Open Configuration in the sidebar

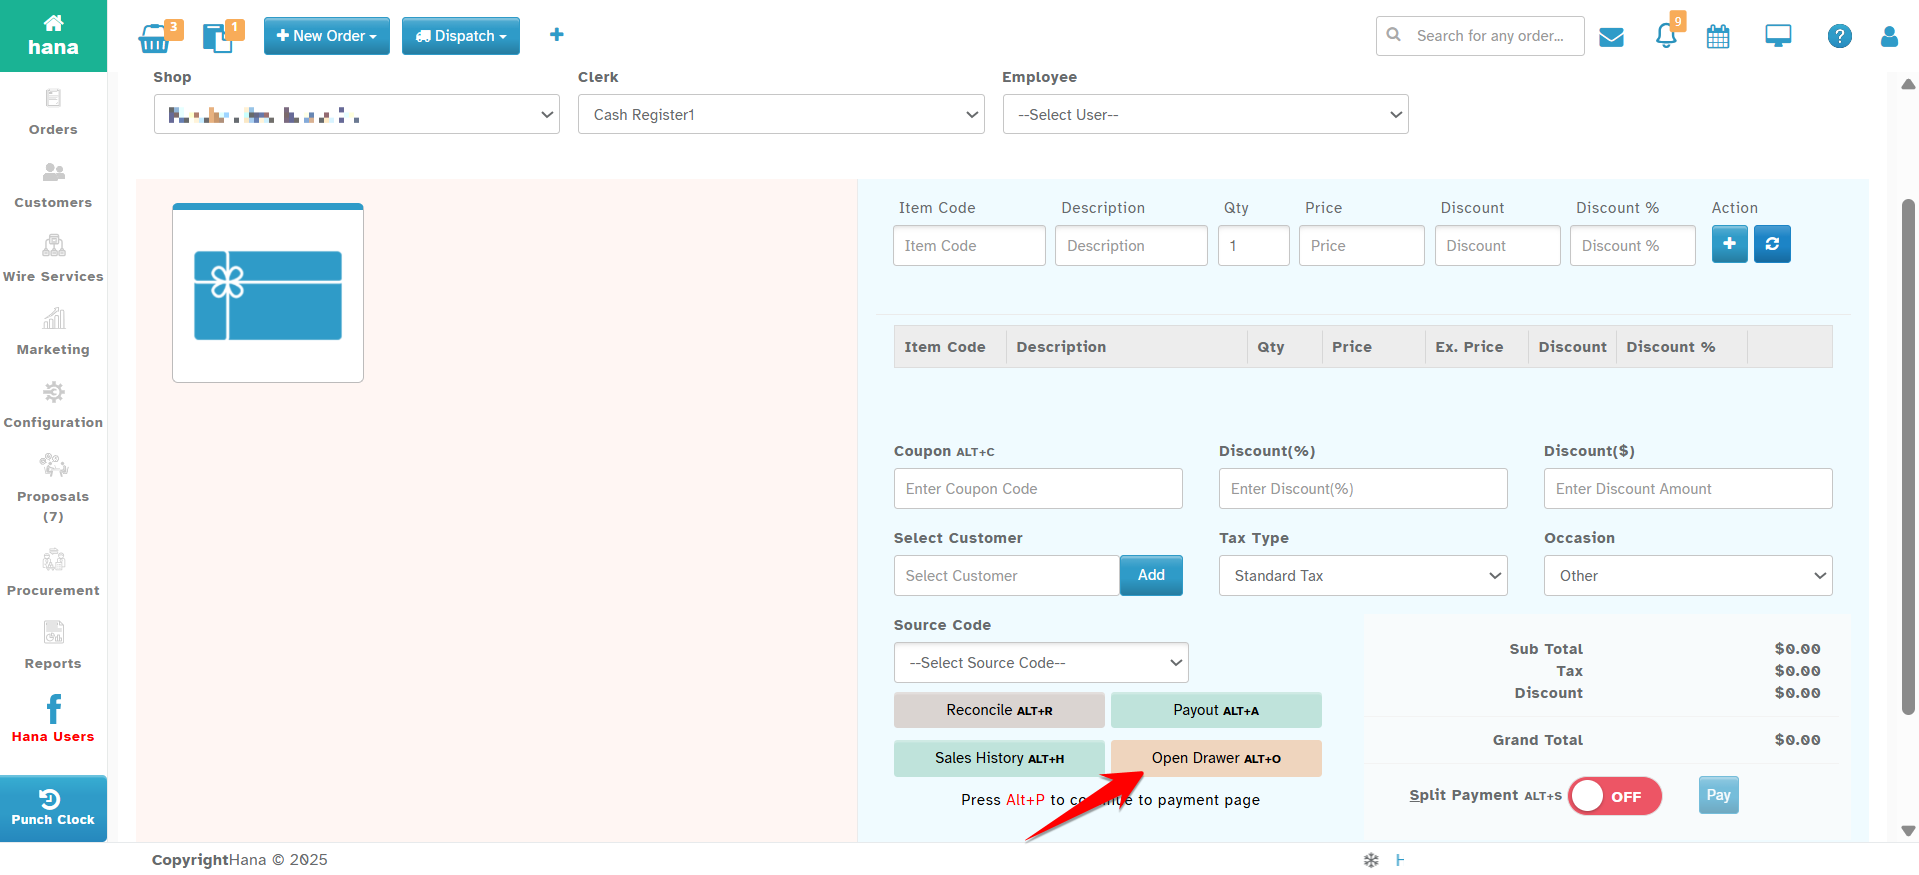tap(53, 405)
